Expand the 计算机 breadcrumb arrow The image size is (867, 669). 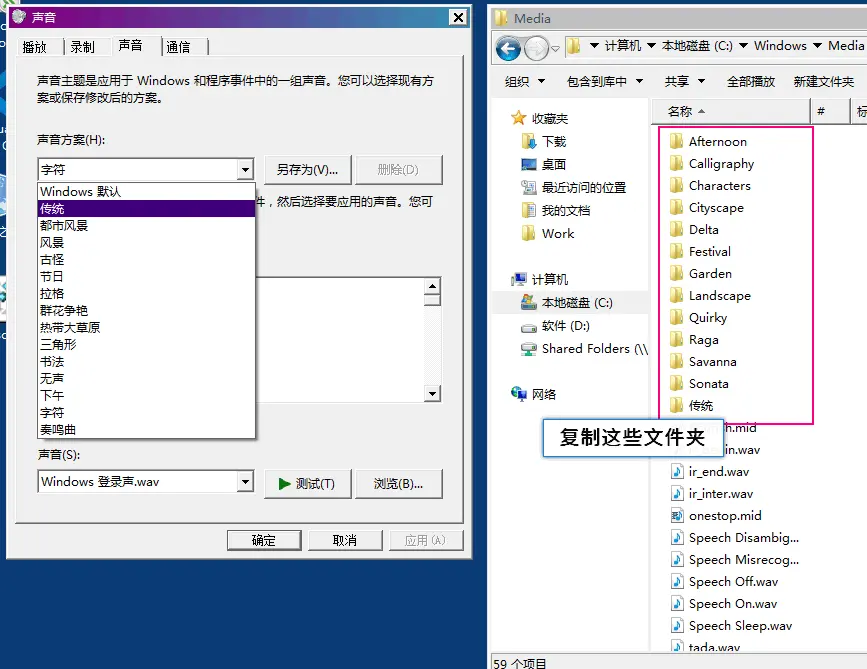tap(651, 45)
